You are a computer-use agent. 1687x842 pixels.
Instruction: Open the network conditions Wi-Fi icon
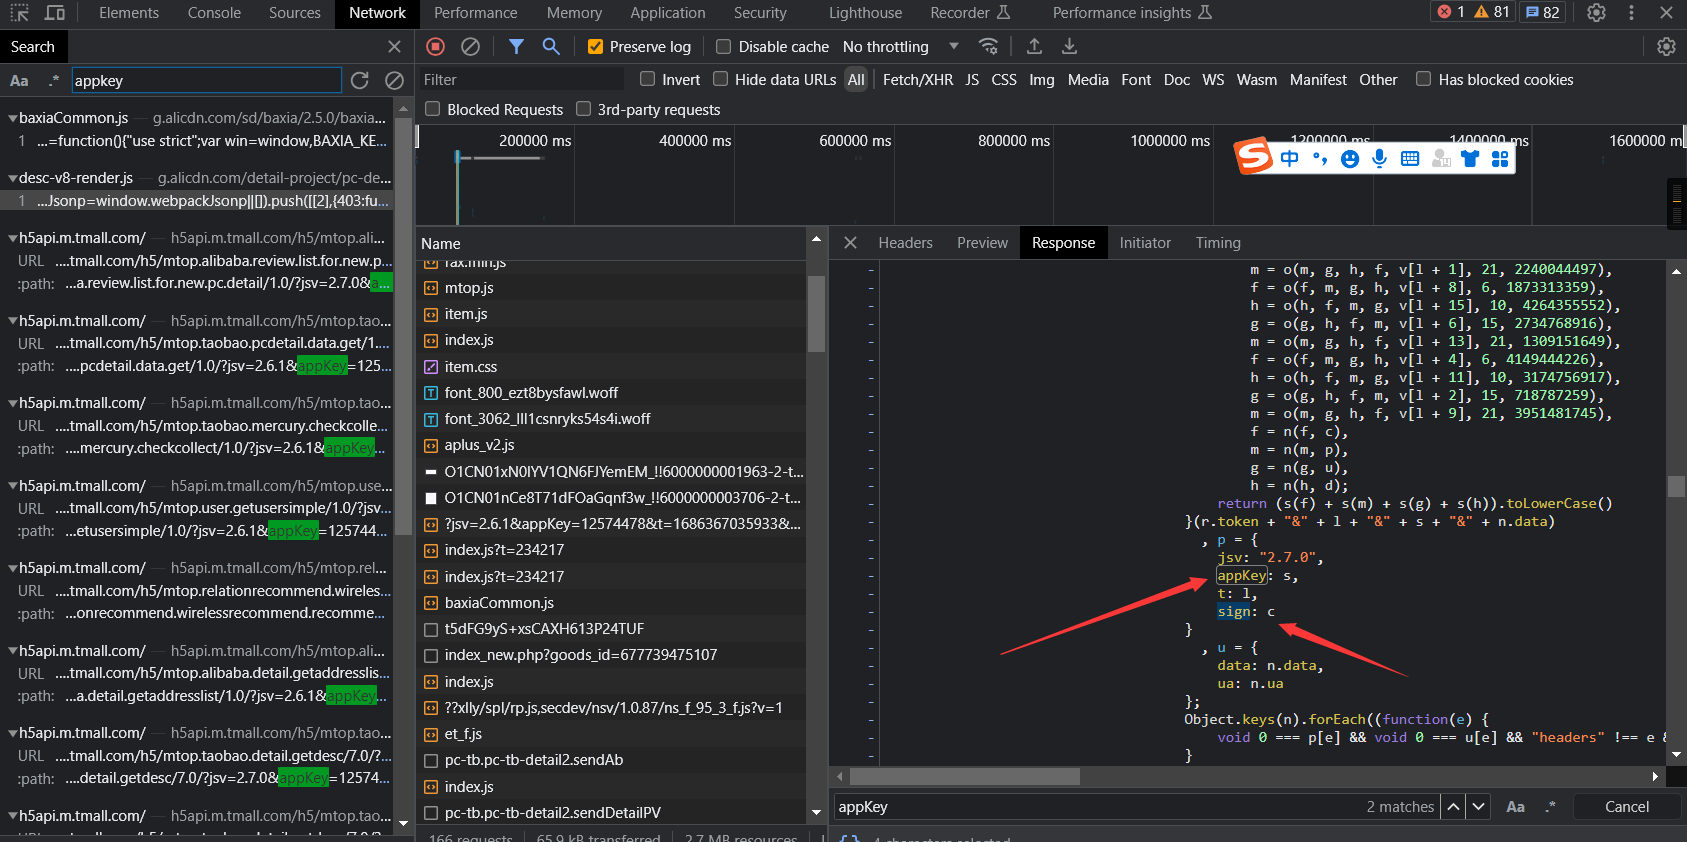(x=988, y=46)
